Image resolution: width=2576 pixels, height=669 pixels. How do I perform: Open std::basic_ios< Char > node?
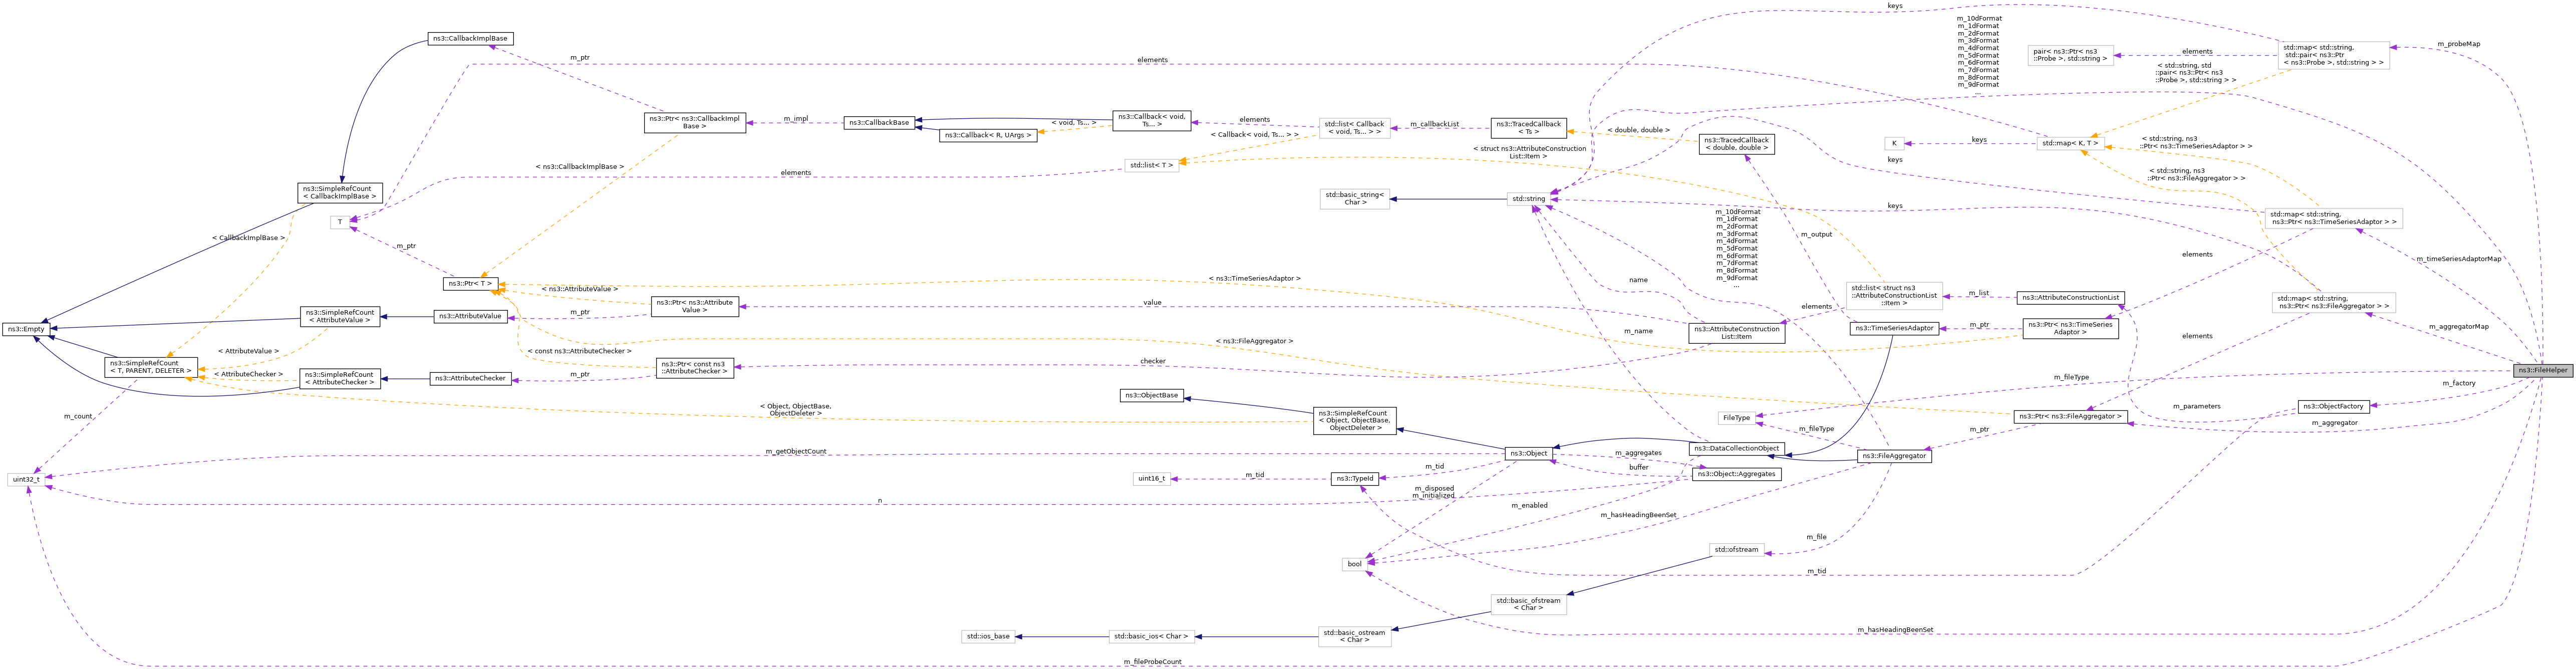pyautogui.click(x=1152, y=636)
